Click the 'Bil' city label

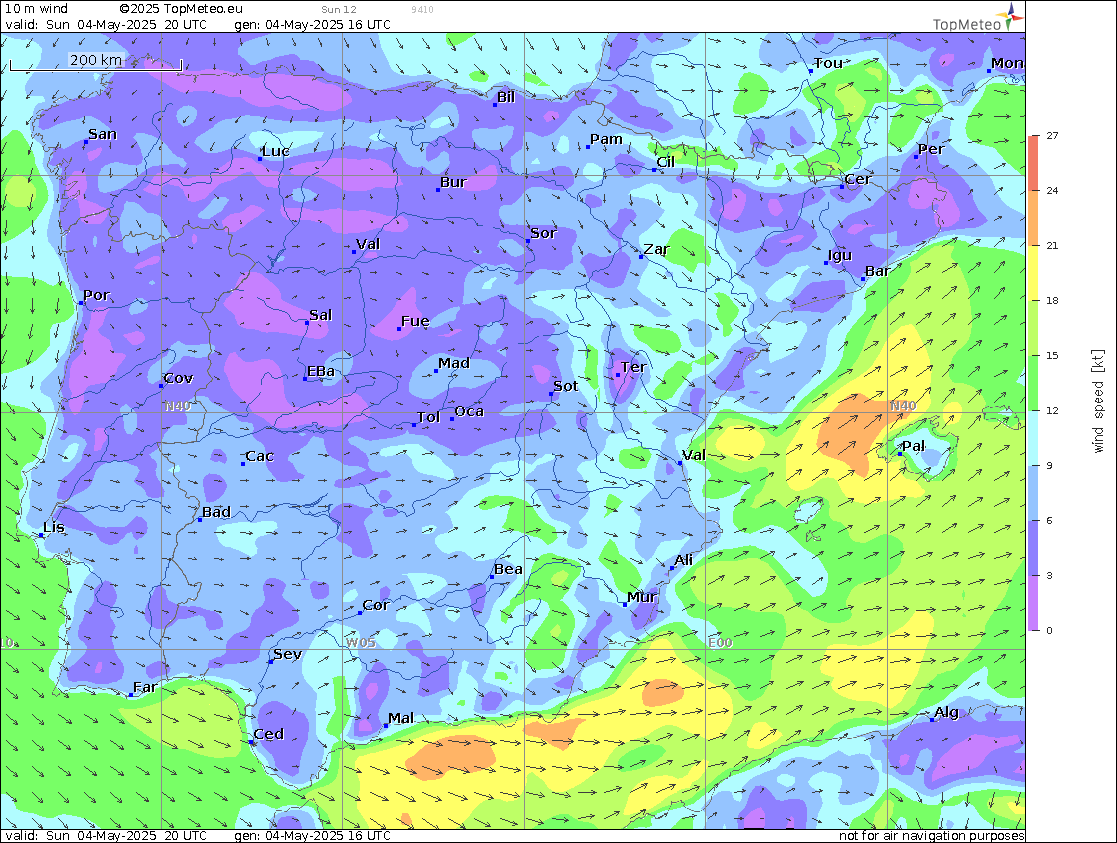tap(506, 97)
